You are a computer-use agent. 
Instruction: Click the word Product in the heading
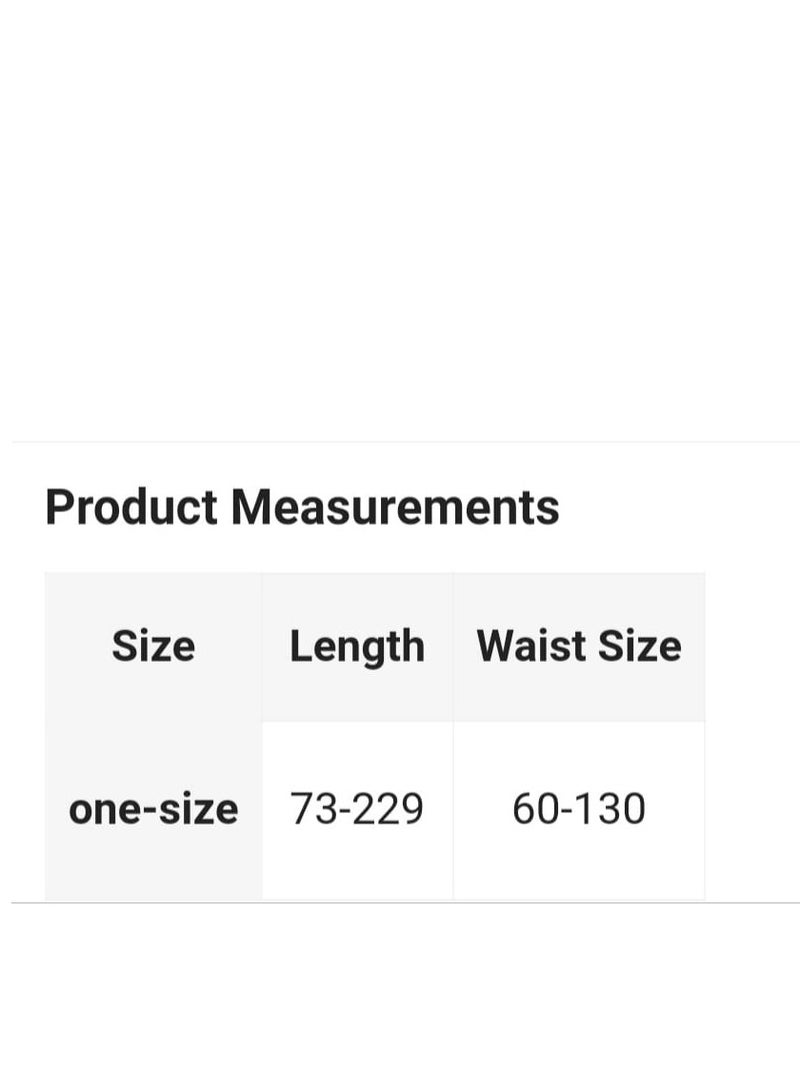point(131,507)
